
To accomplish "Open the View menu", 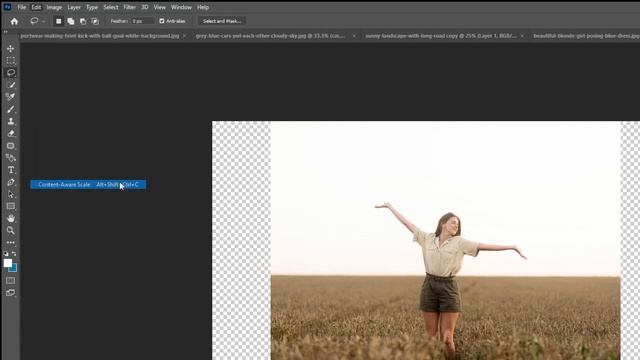I will [160, 7].
